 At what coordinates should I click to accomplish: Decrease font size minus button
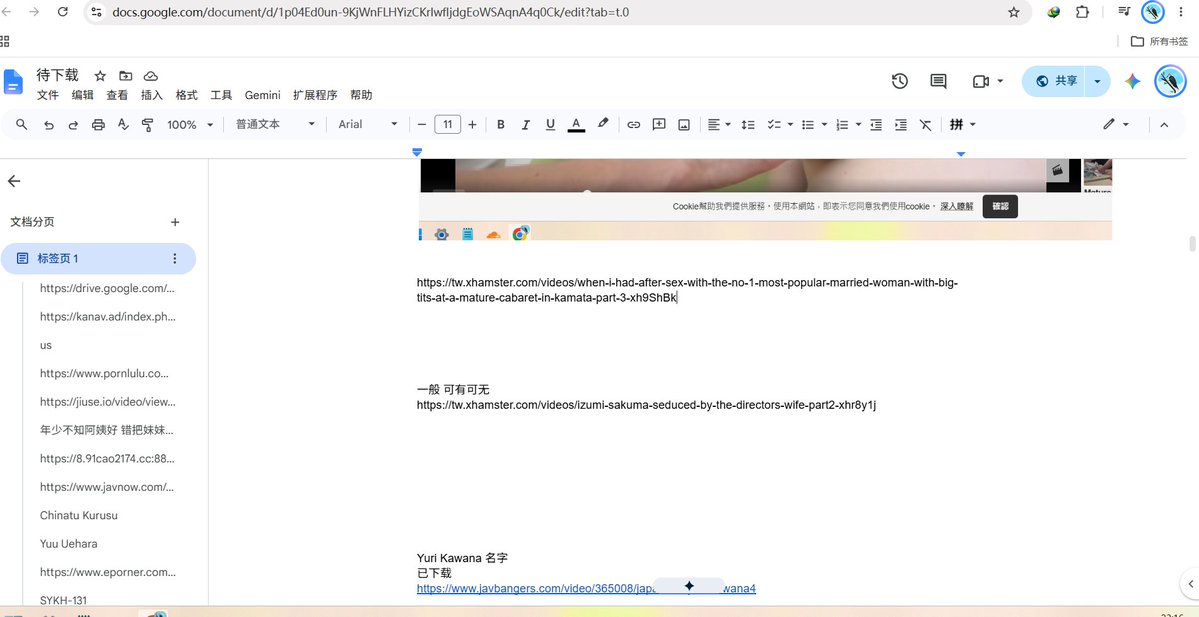[421, 125]
